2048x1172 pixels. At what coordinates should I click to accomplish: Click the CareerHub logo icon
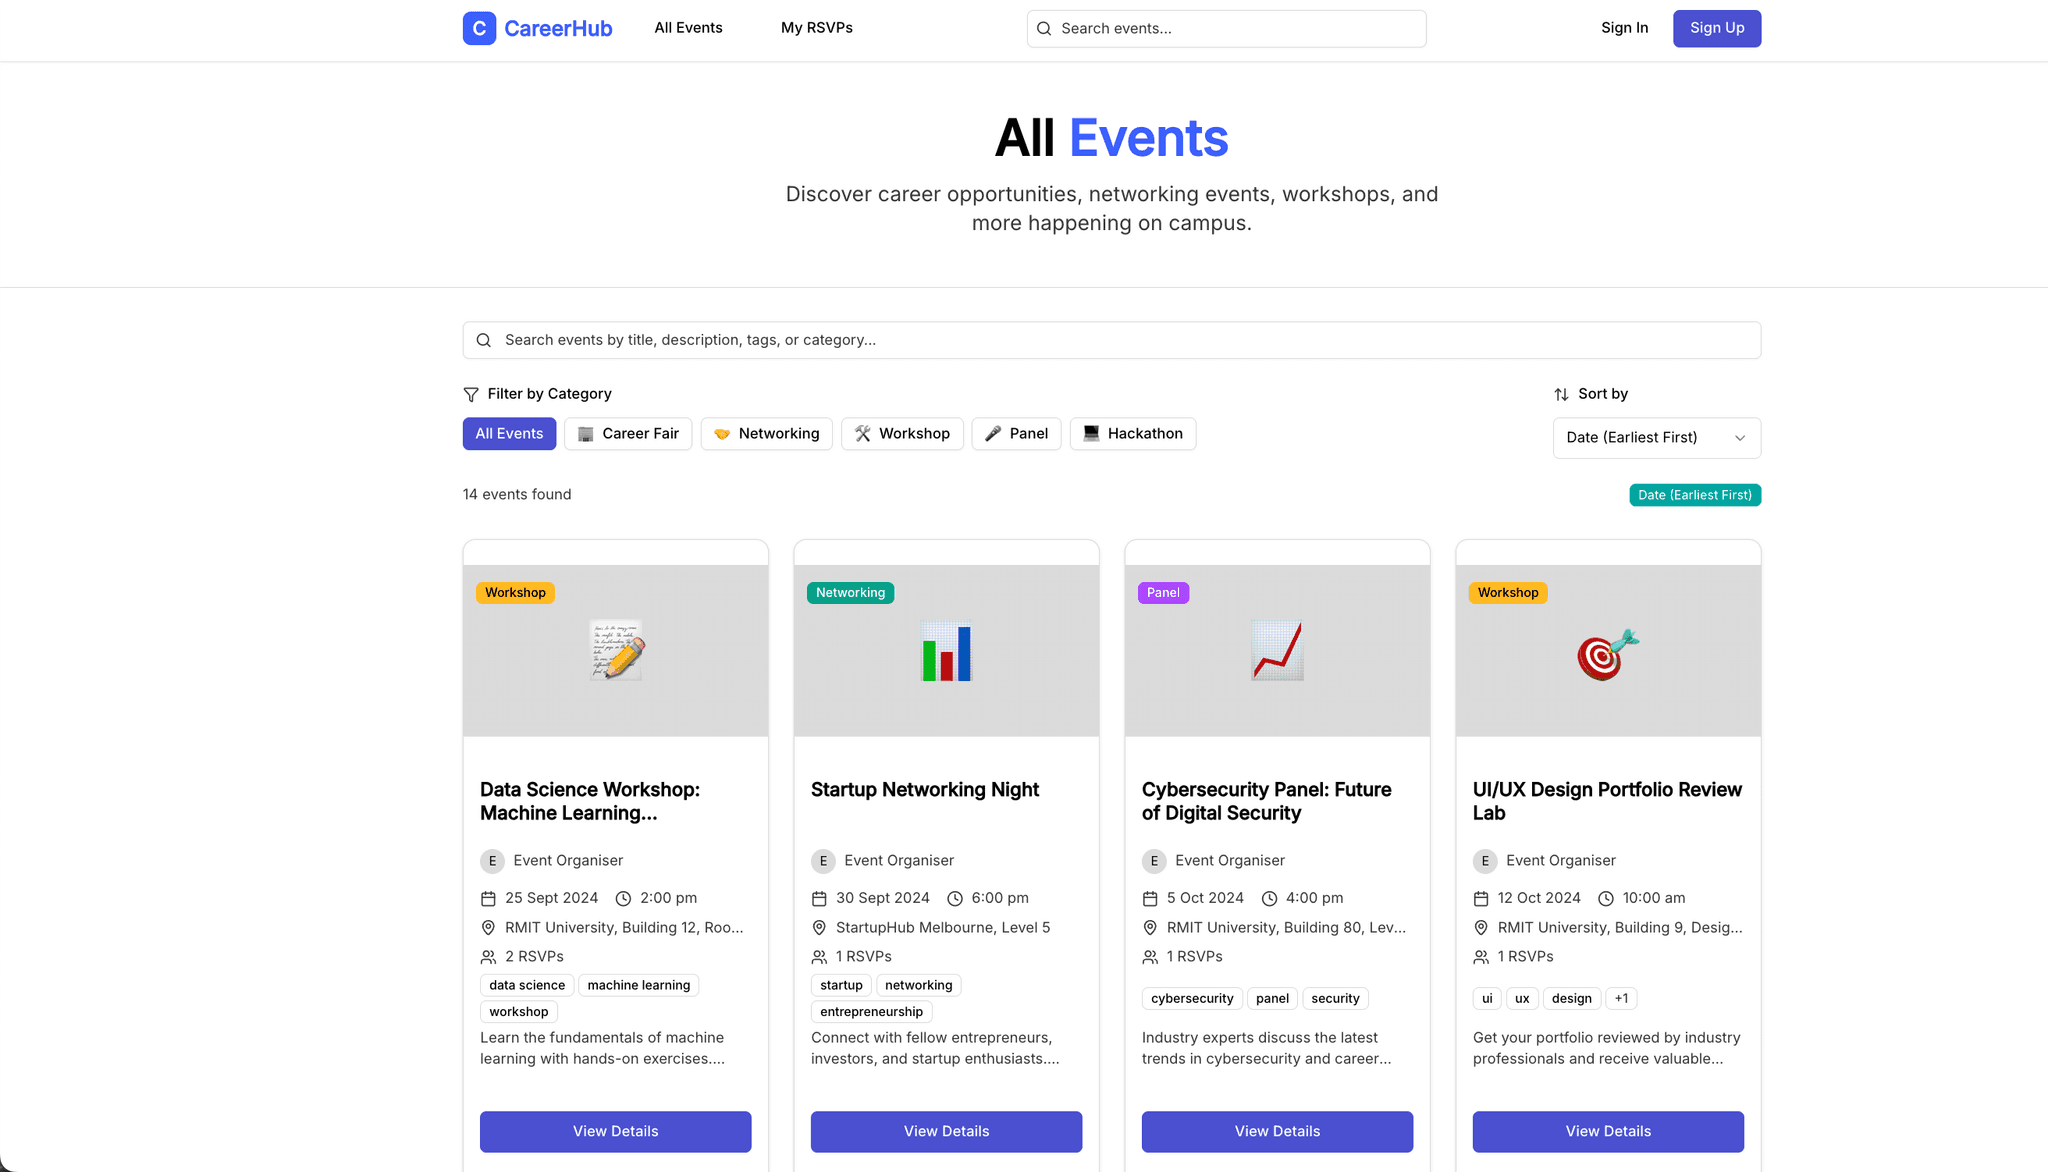click(x=479, y=28)
